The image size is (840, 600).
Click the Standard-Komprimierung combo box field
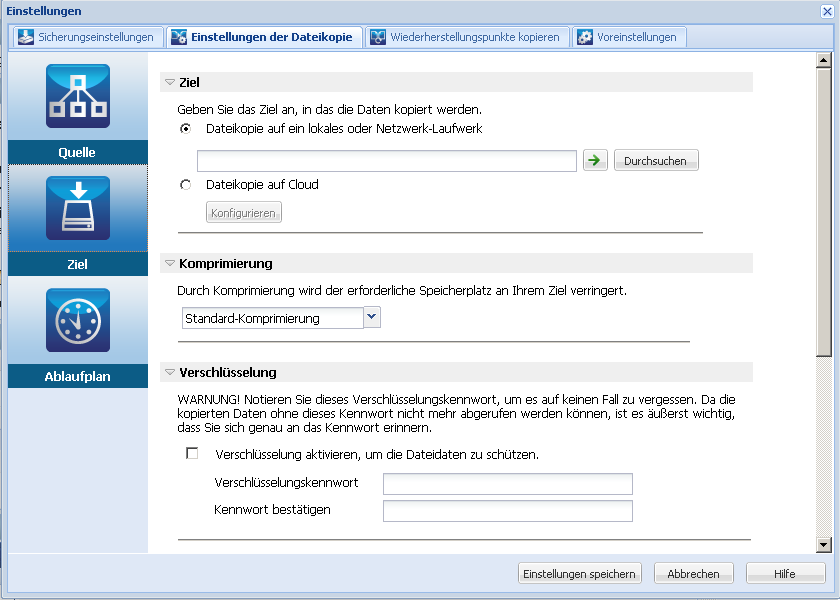[273, 318]
